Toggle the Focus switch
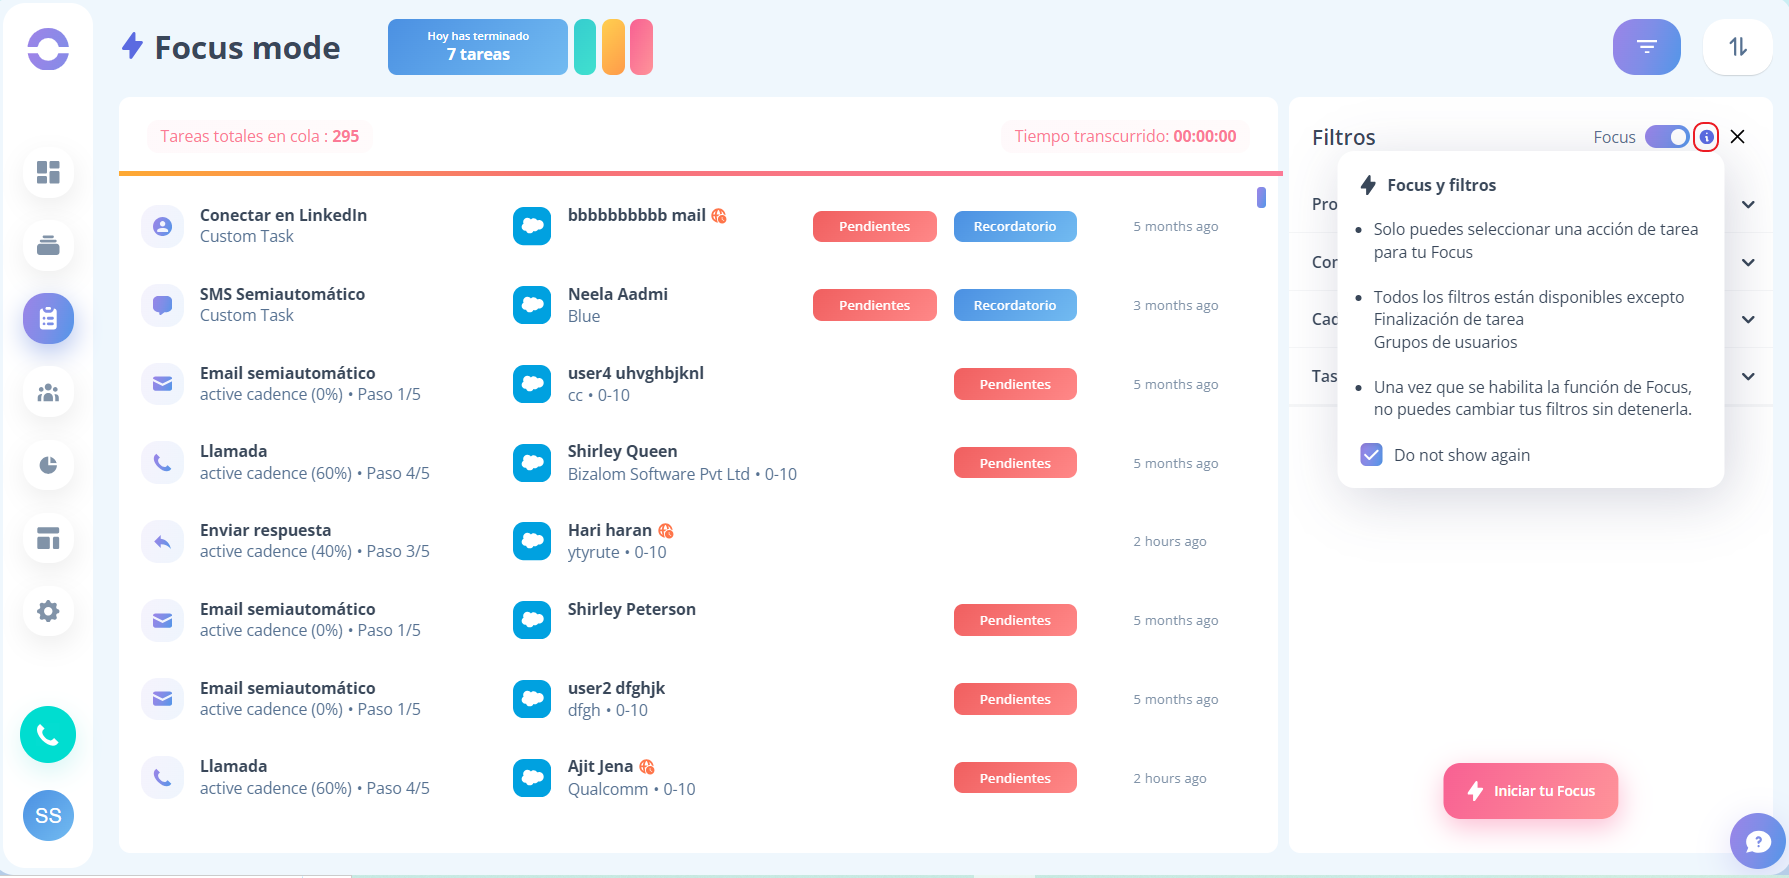The width and height of the screenshot is (1789, 878). click(1667, 137)
